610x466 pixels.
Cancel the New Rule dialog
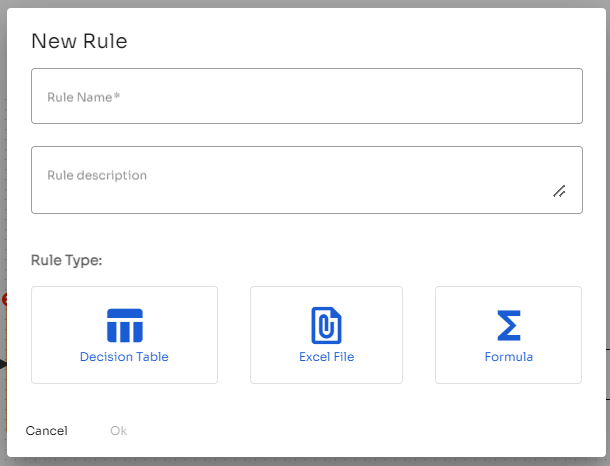point(47,431)
